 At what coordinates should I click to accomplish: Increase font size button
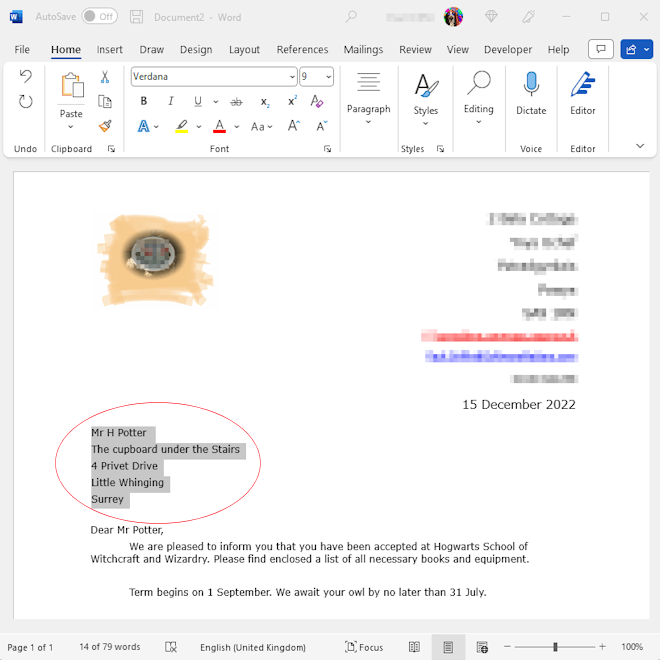point(294,126)
